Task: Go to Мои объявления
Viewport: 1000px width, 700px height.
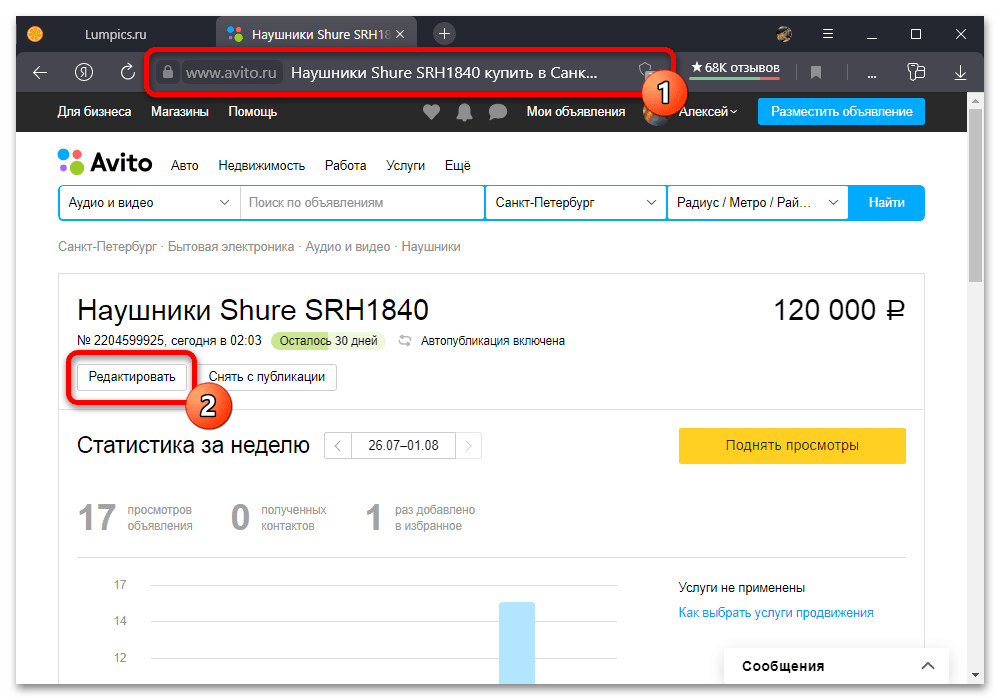Action: coord(575,112)
